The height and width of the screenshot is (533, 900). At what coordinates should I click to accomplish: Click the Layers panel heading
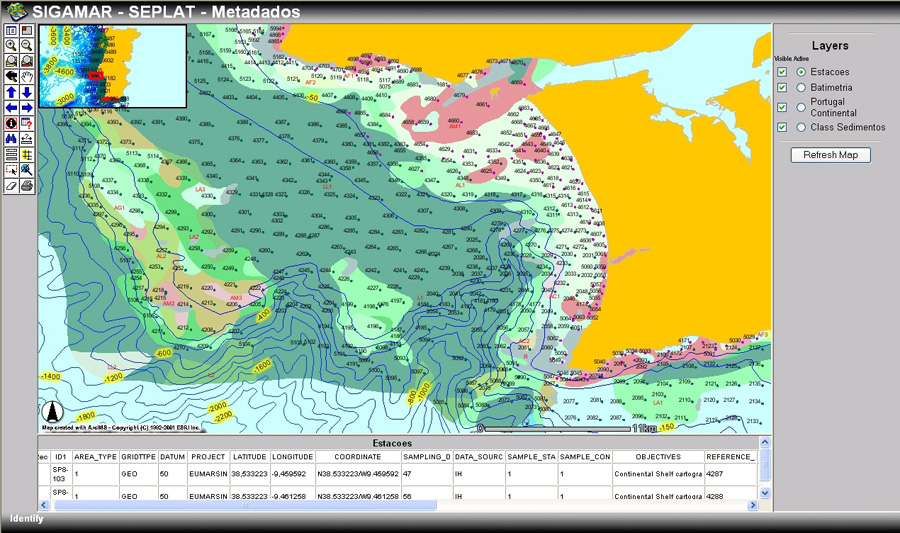pos(830,45)
